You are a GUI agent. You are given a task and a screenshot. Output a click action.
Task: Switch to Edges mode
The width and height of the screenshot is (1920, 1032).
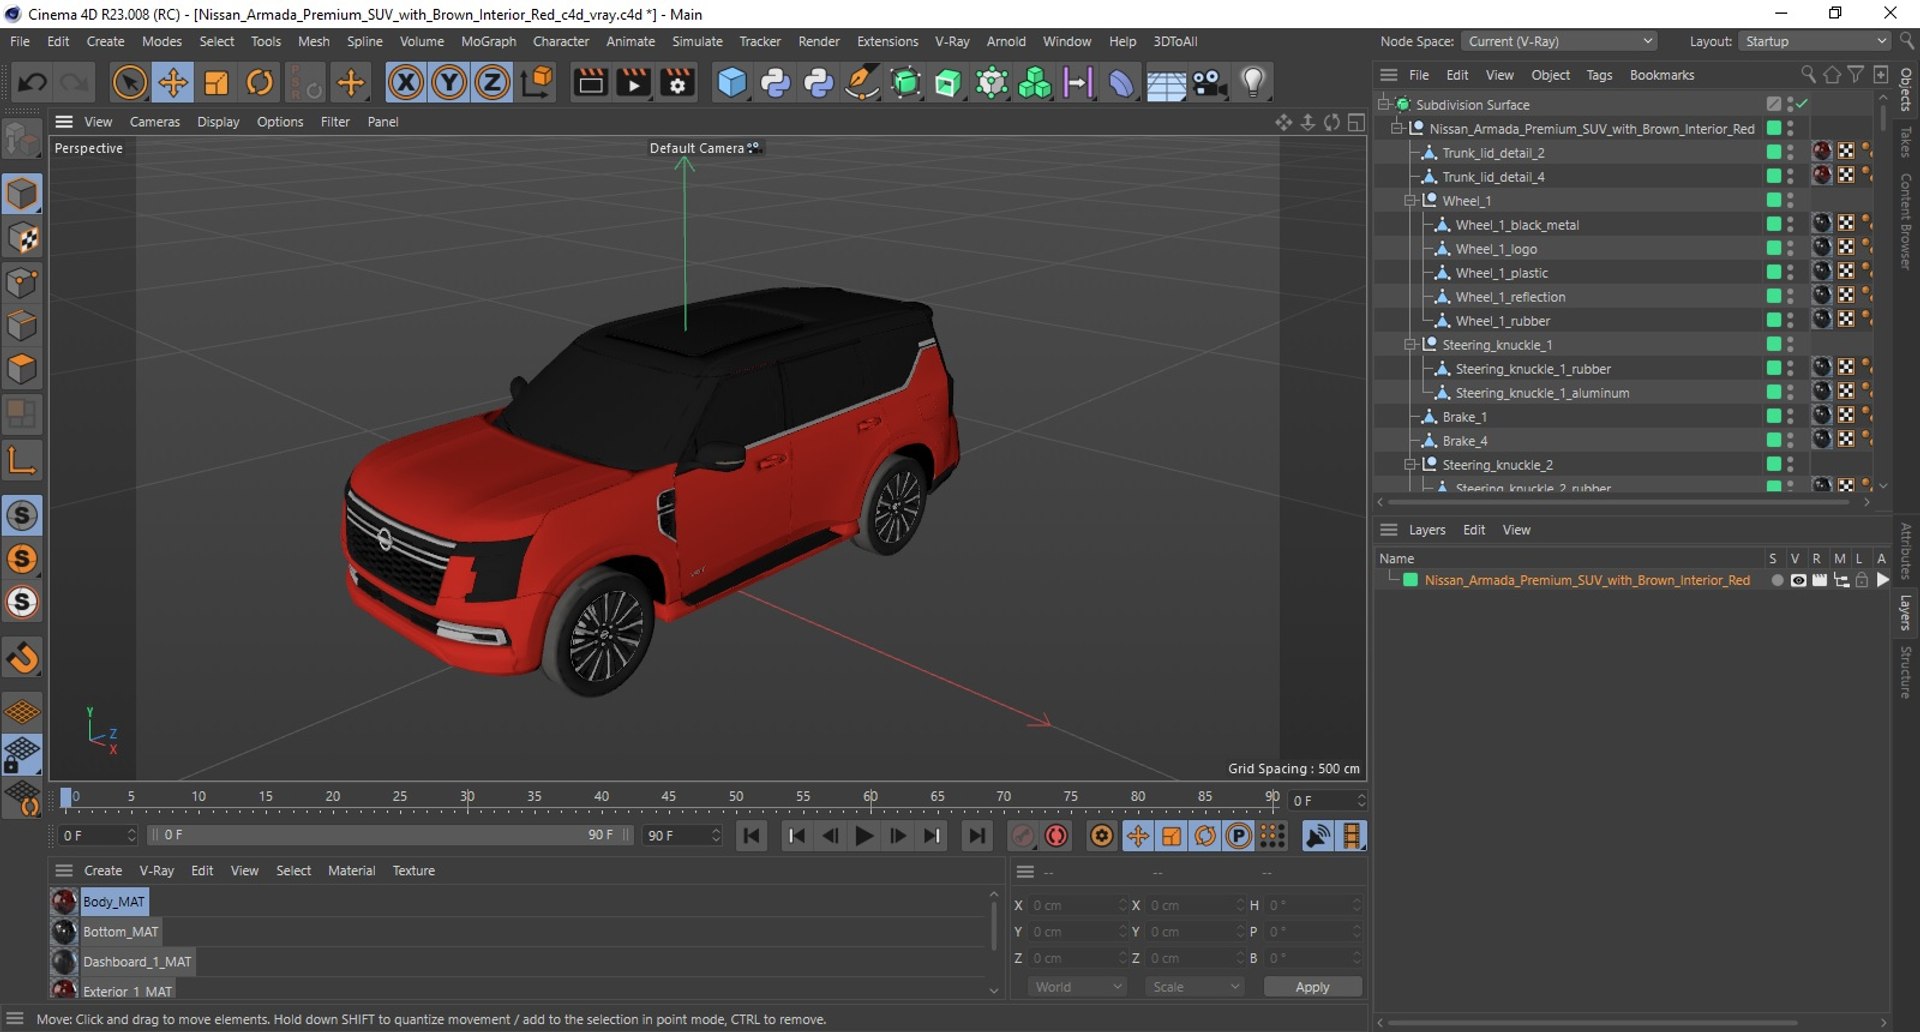point(22,326)
